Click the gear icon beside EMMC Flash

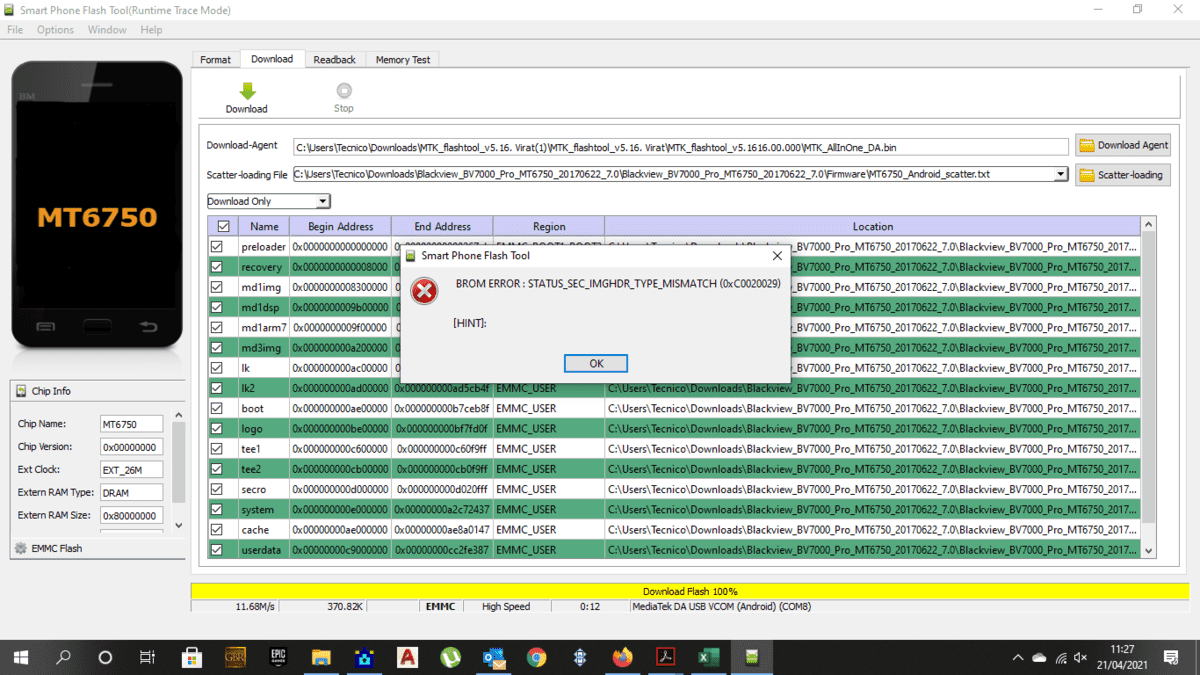pos(20,548)
